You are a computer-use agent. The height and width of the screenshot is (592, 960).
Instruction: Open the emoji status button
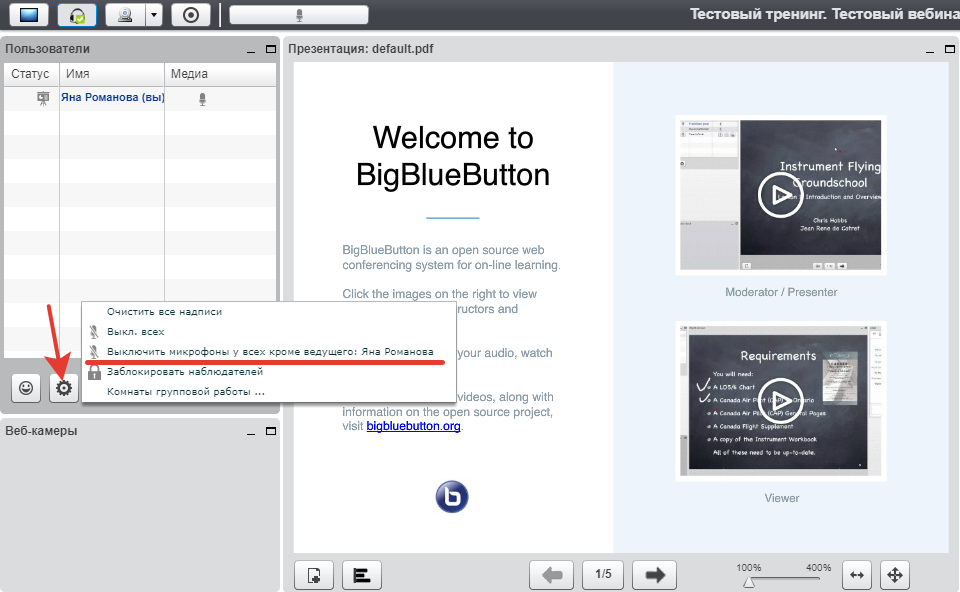click(26, 388)
